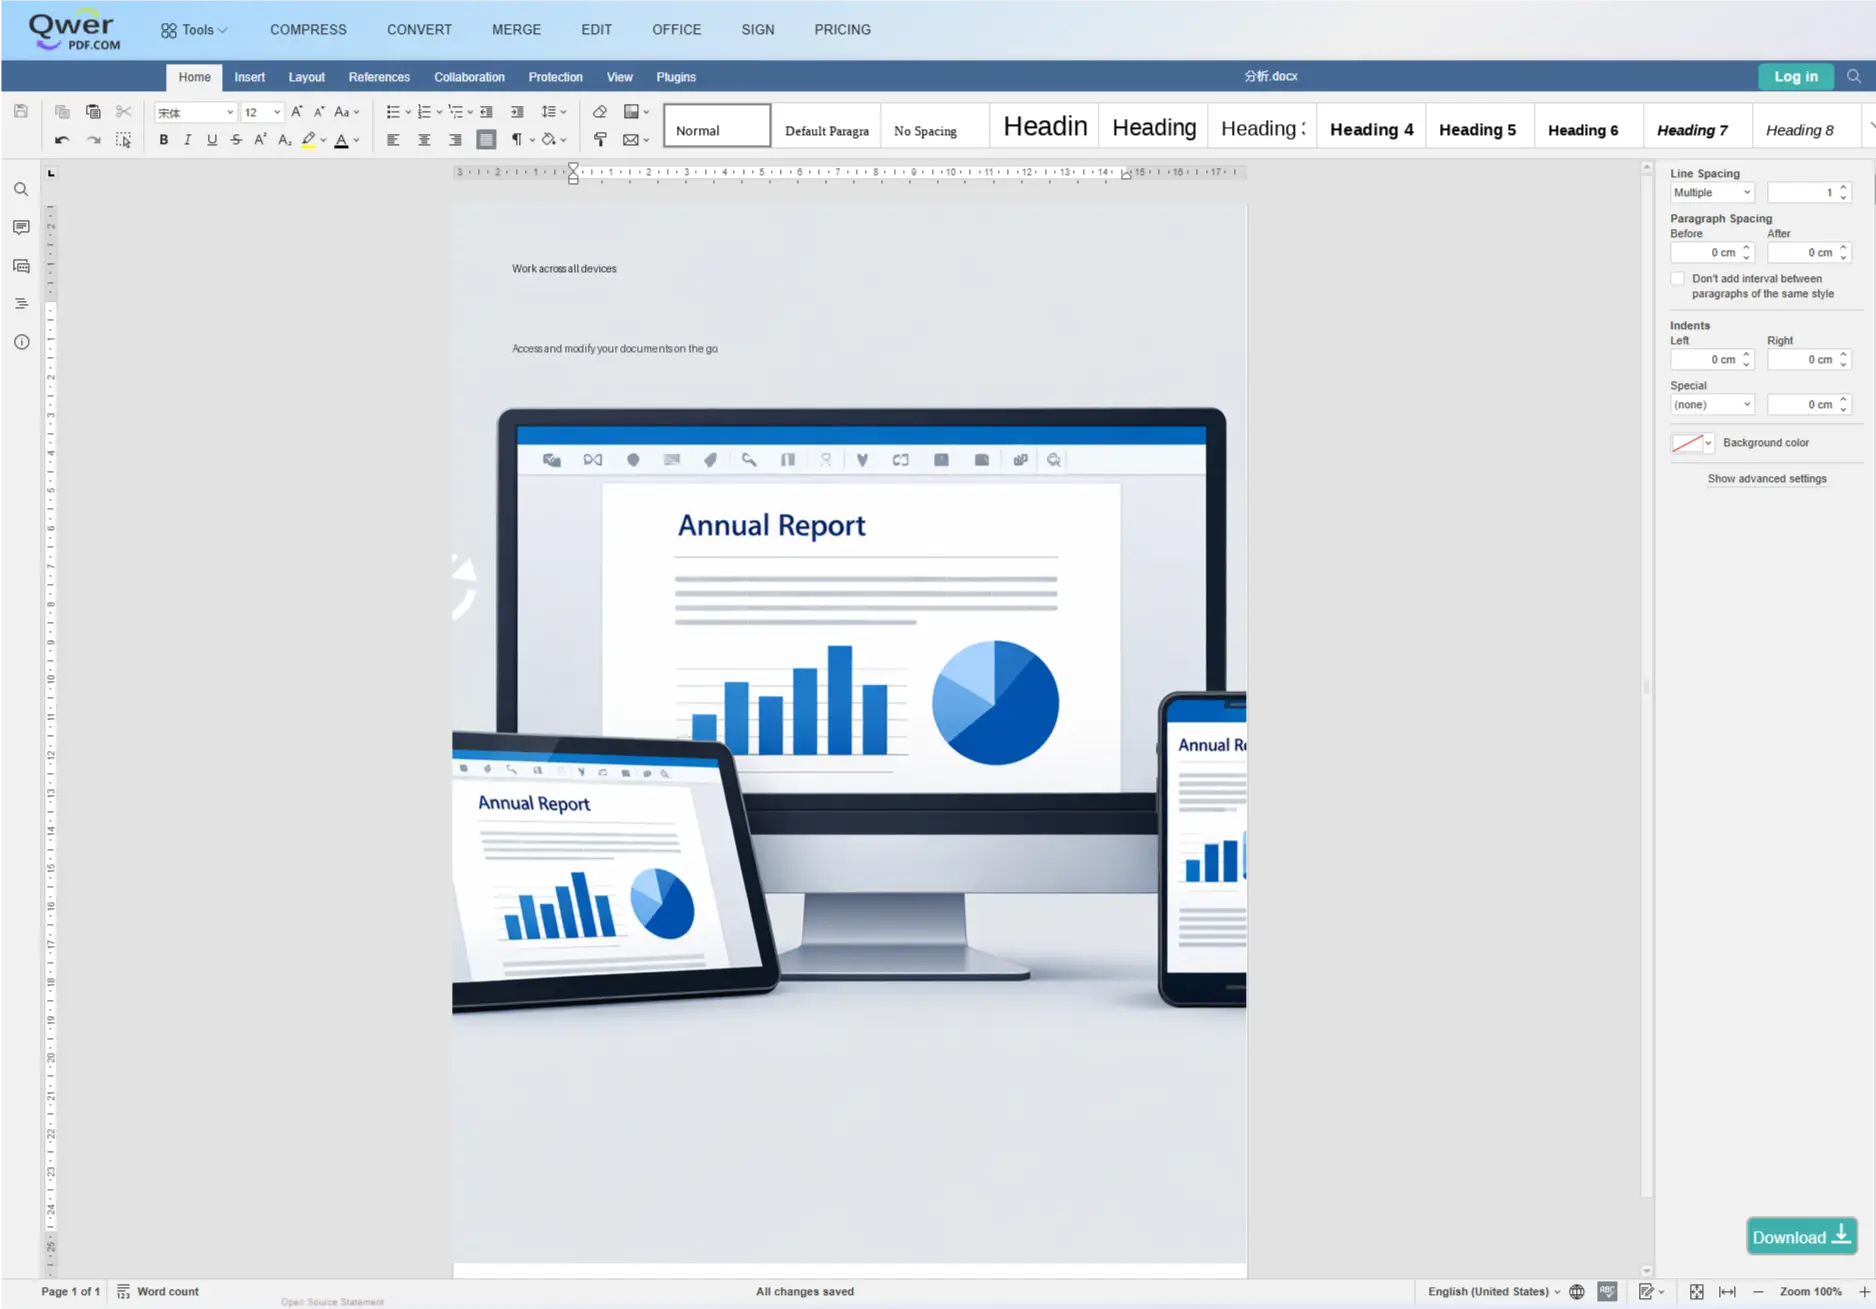
Task: Open the comments panel in left sidebar
Action: [x=21, y=228]
